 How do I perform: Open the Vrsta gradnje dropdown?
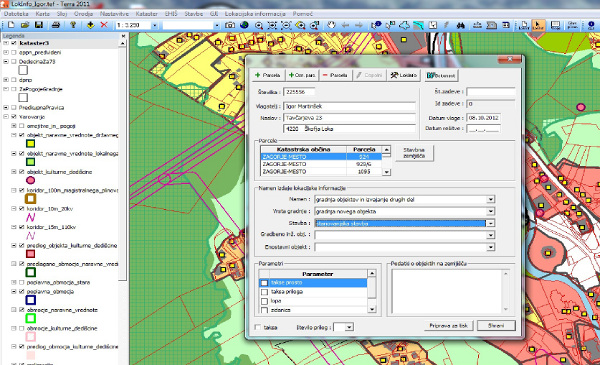[491, 211]
